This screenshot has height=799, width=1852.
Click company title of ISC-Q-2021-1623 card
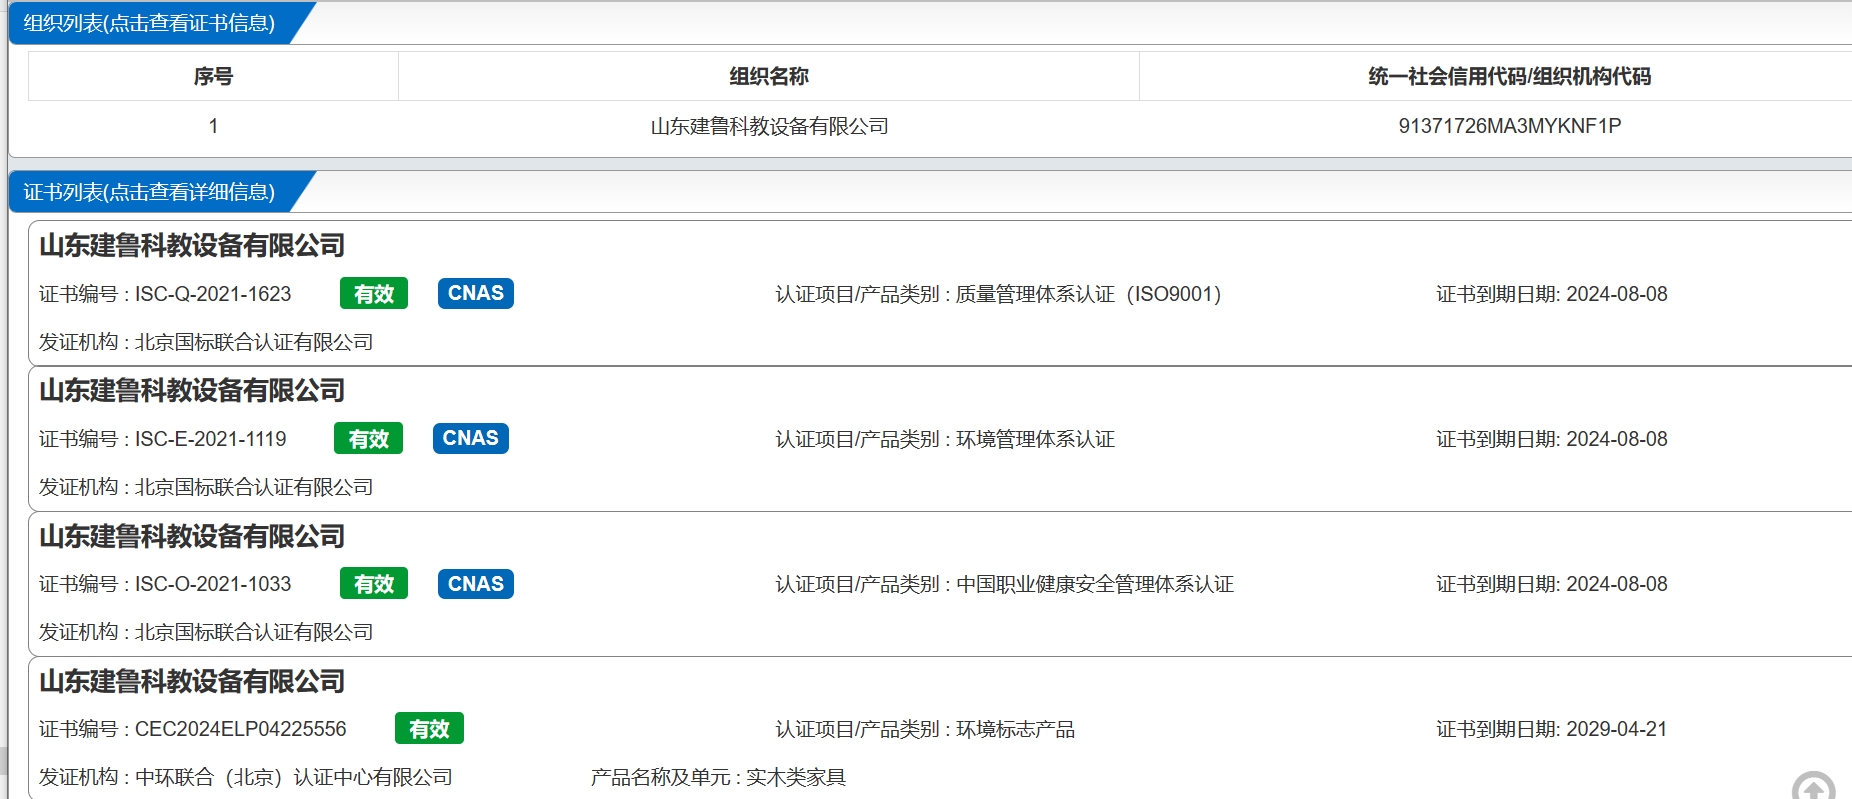point(192,245)
